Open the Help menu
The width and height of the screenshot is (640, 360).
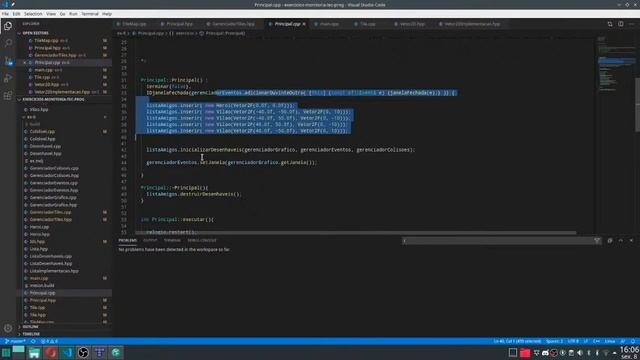pyautogui.click(x=107, y=14)
